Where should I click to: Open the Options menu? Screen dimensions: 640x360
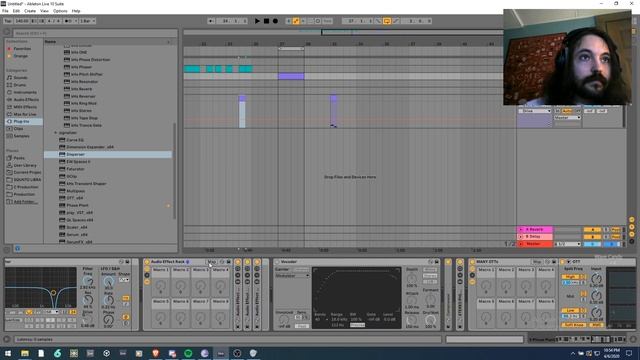[60, 11]
